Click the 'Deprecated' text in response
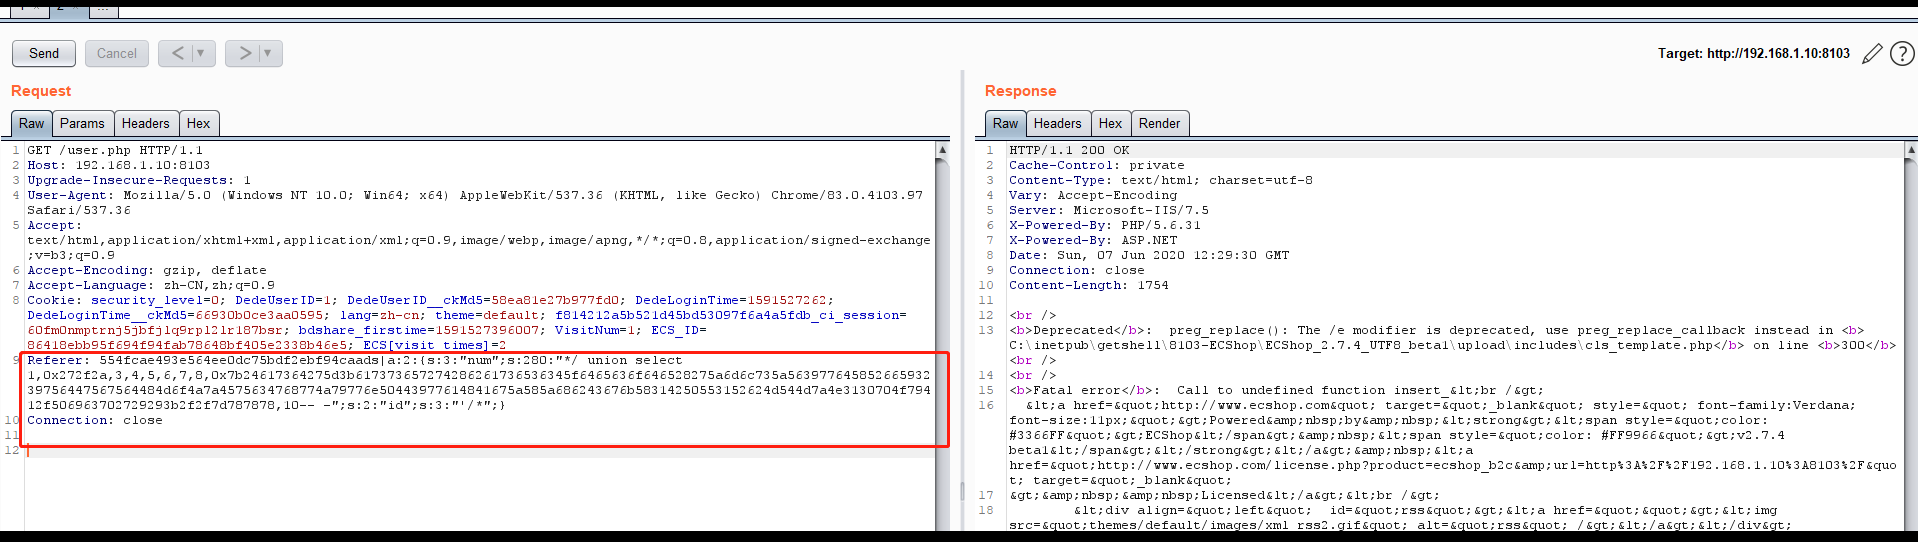 [1073, 330]
